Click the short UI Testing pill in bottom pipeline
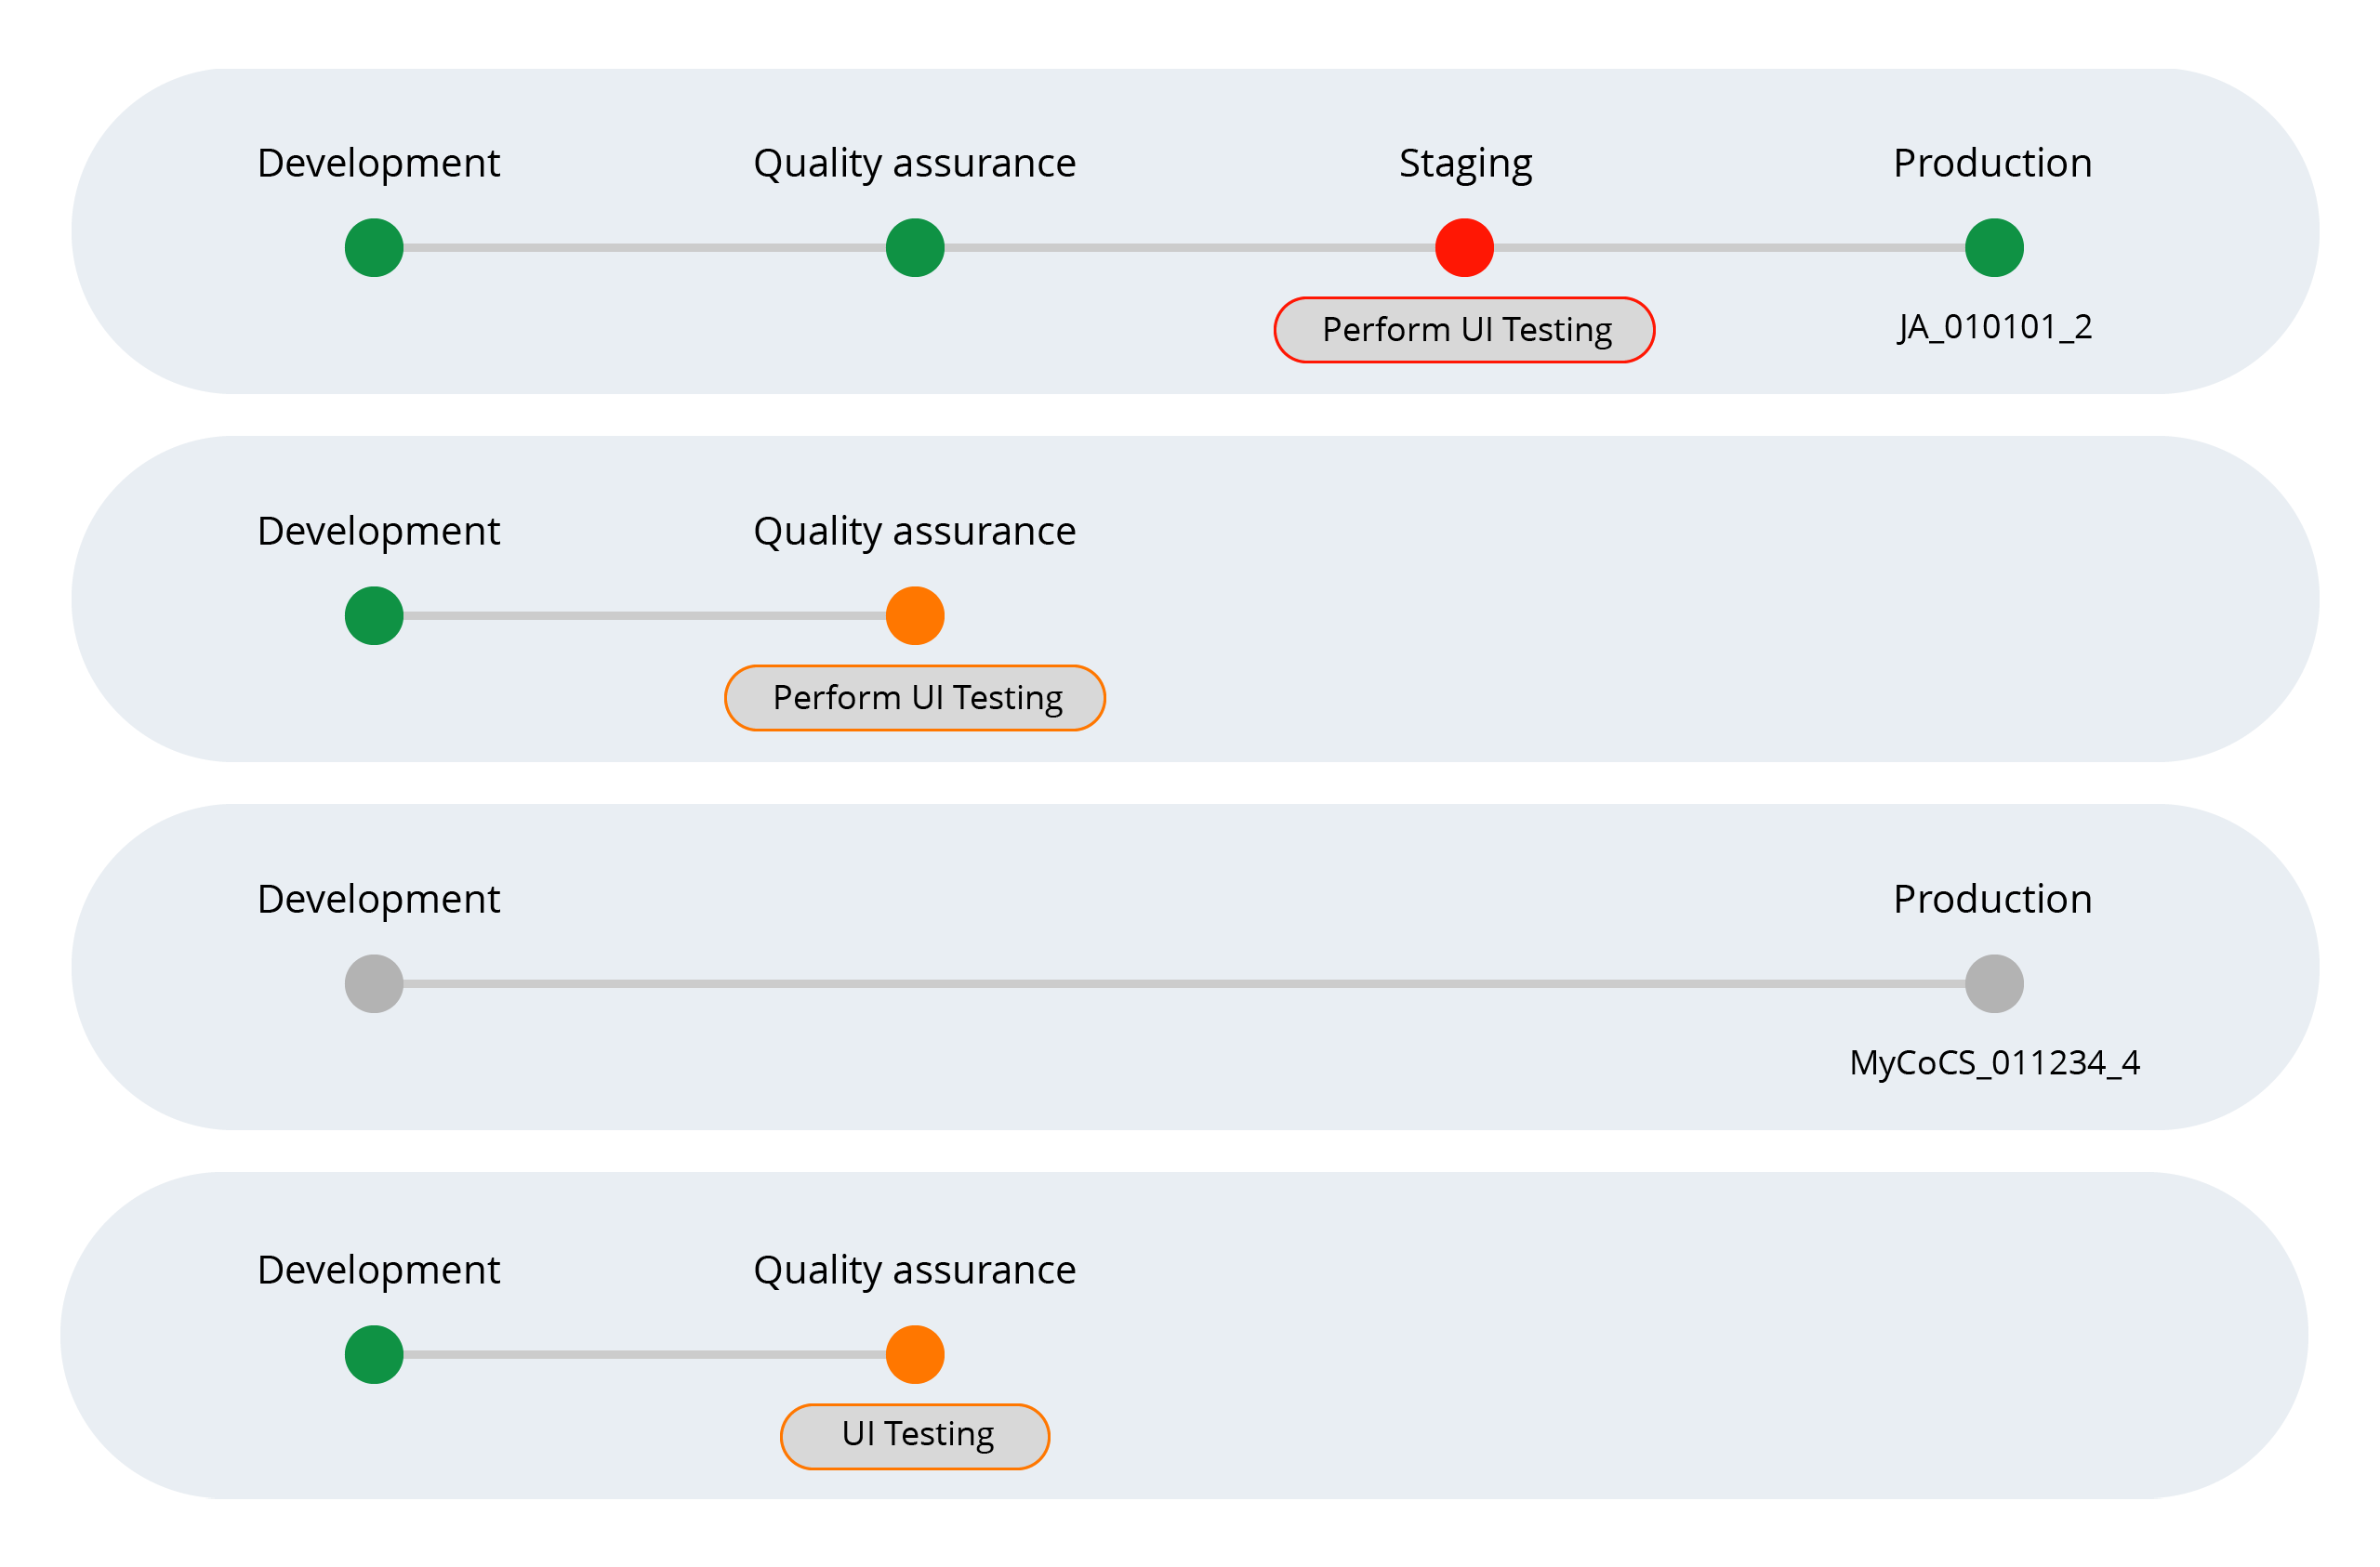 [915, 1436]
